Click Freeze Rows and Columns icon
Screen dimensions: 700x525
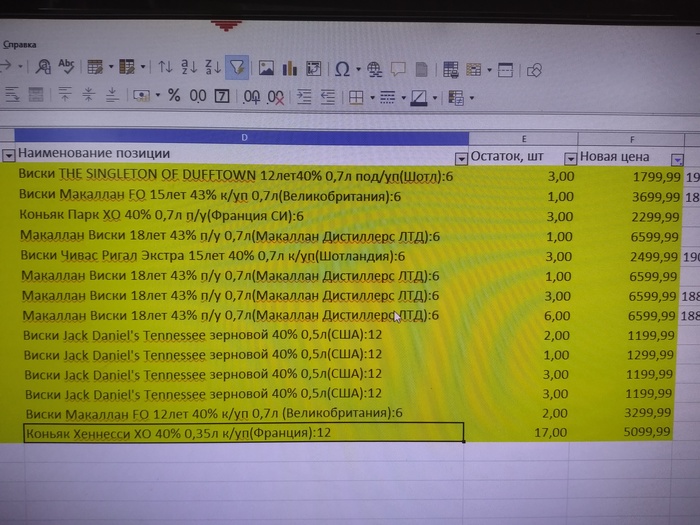point(474,70)
